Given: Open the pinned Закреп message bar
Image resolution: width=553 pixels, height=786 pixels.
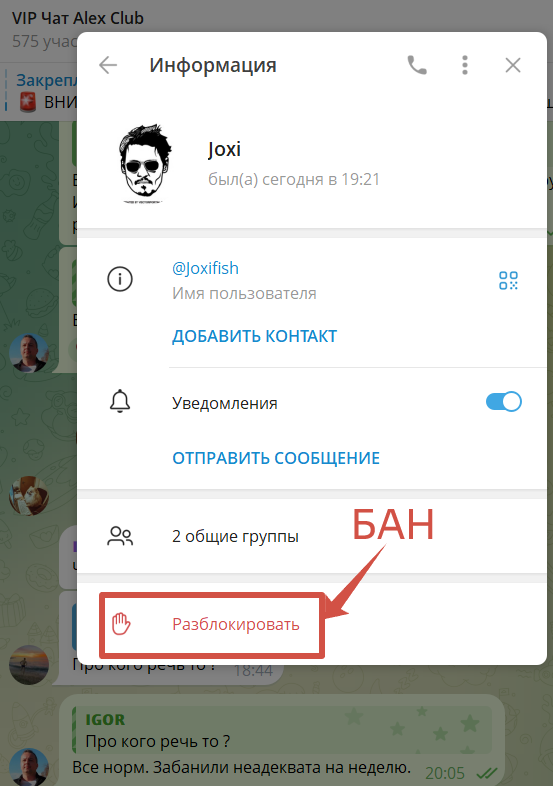Looking at the screenshot, I should click(x=40, y=91).
